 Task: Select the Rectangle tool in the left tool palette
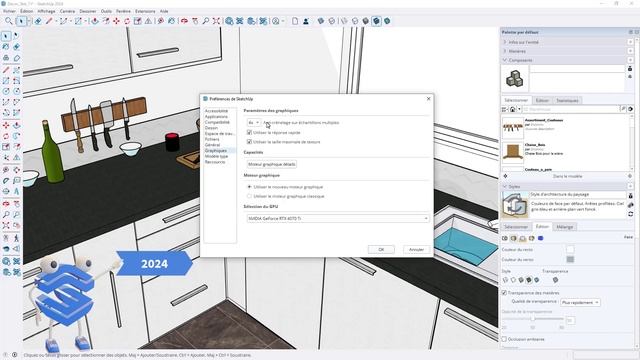tap(6, 81)
